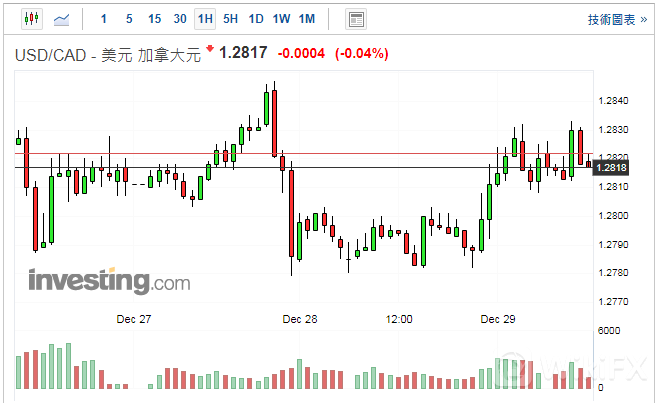Select 1 minute timeframe

click(104, 19)
